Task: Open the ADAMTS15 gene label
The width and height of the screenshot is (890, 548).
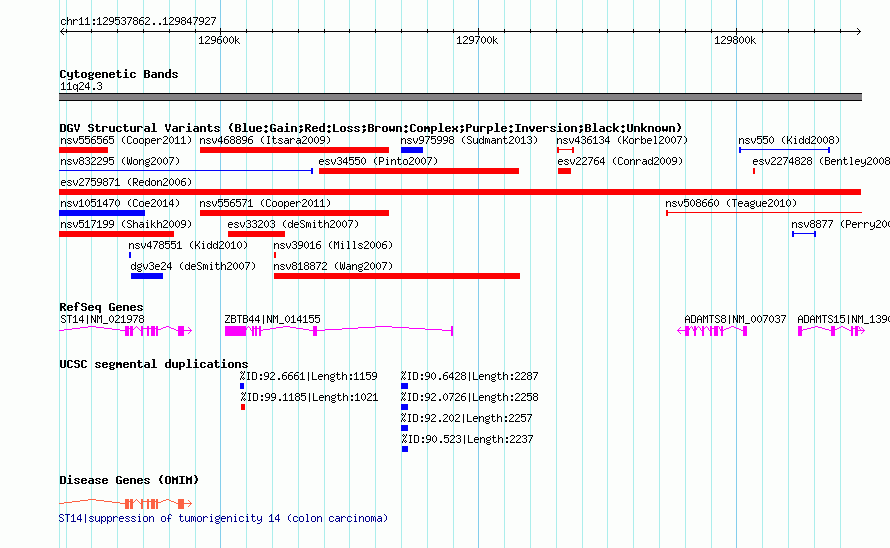Action: click(843, 320)
